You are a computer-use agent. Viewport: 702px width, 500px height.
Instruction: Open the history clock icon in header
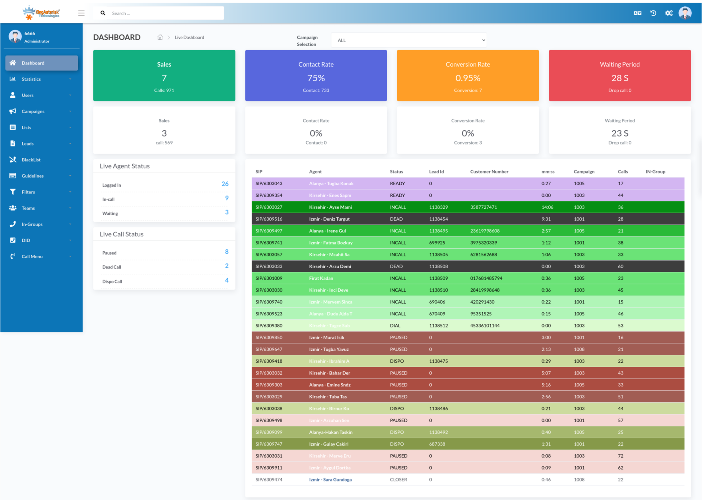[653, 13]
